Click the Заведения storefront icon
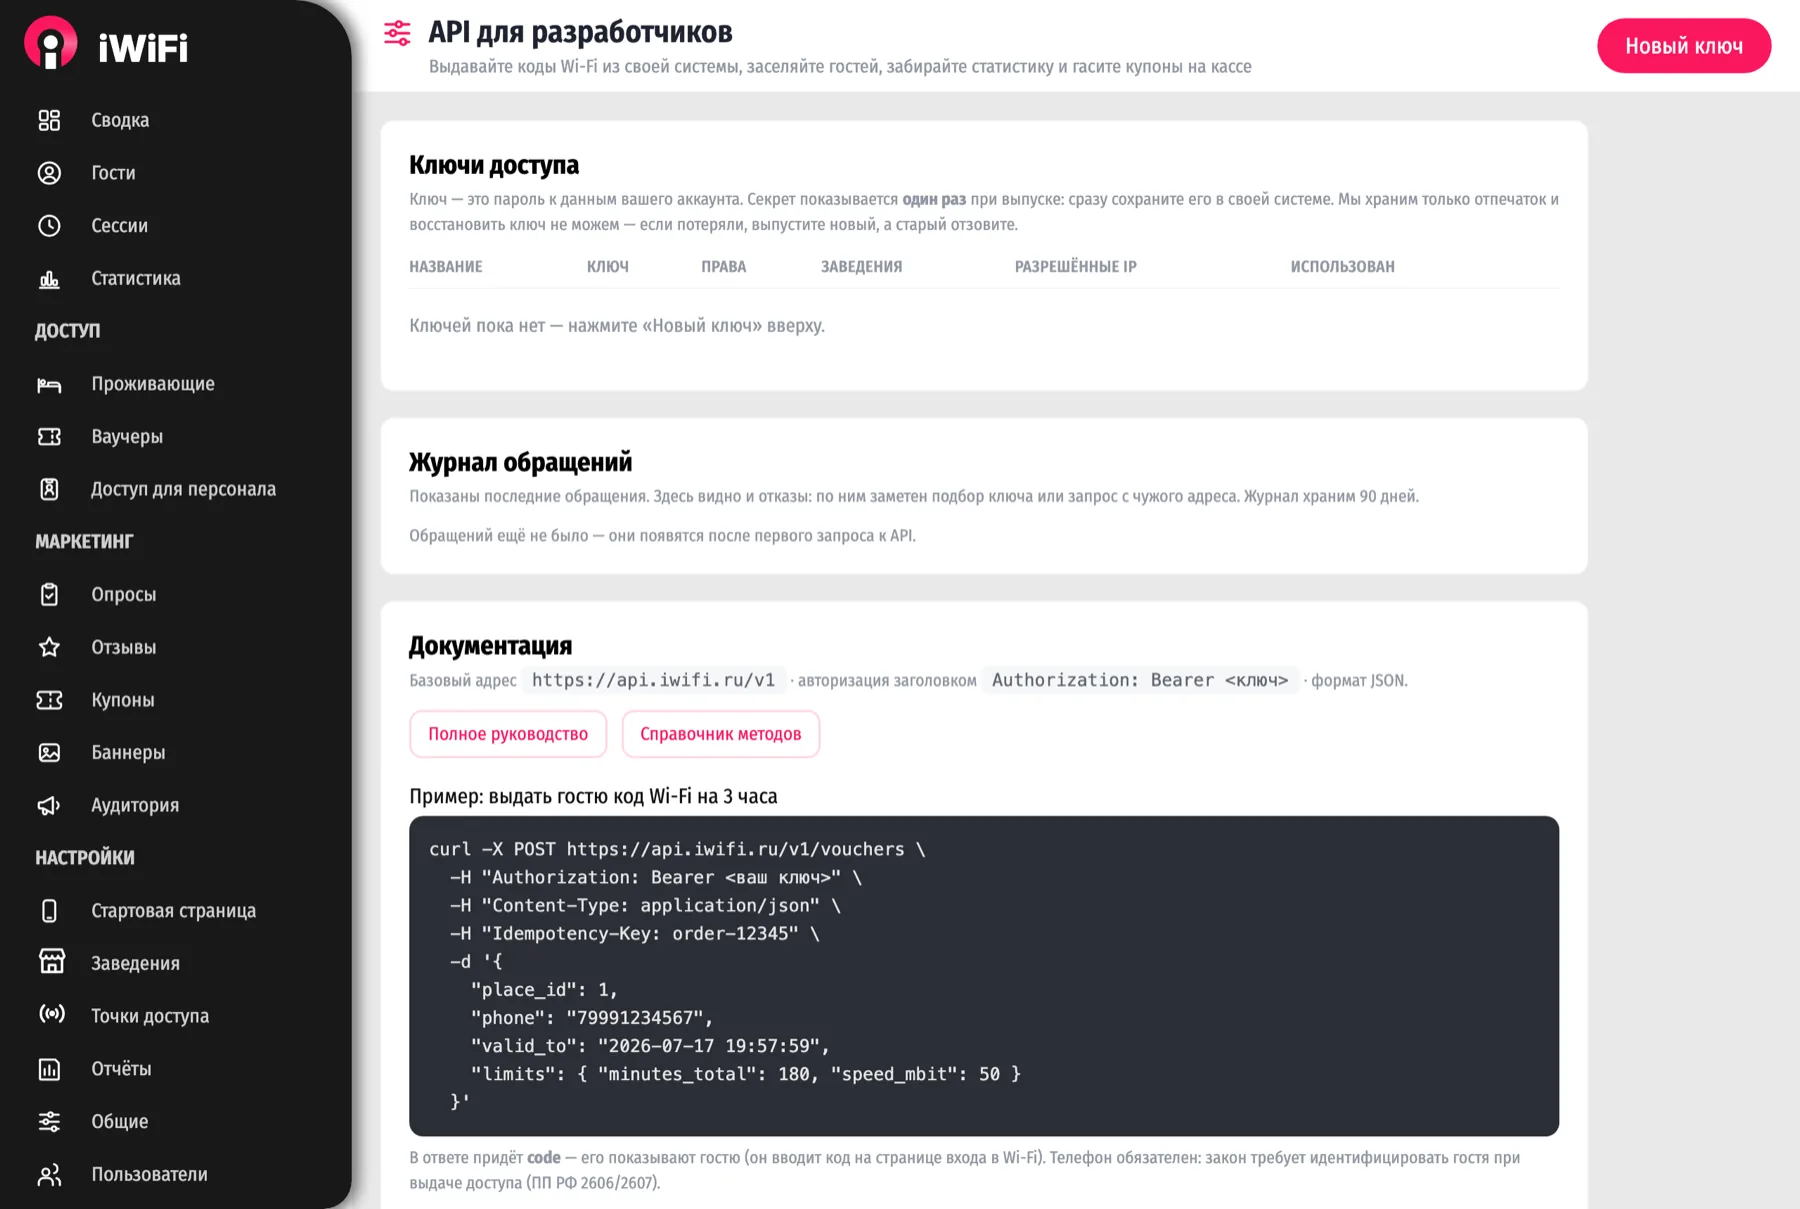The image size is (1800, 1209). pyautogui.click(x=51, y=962)
